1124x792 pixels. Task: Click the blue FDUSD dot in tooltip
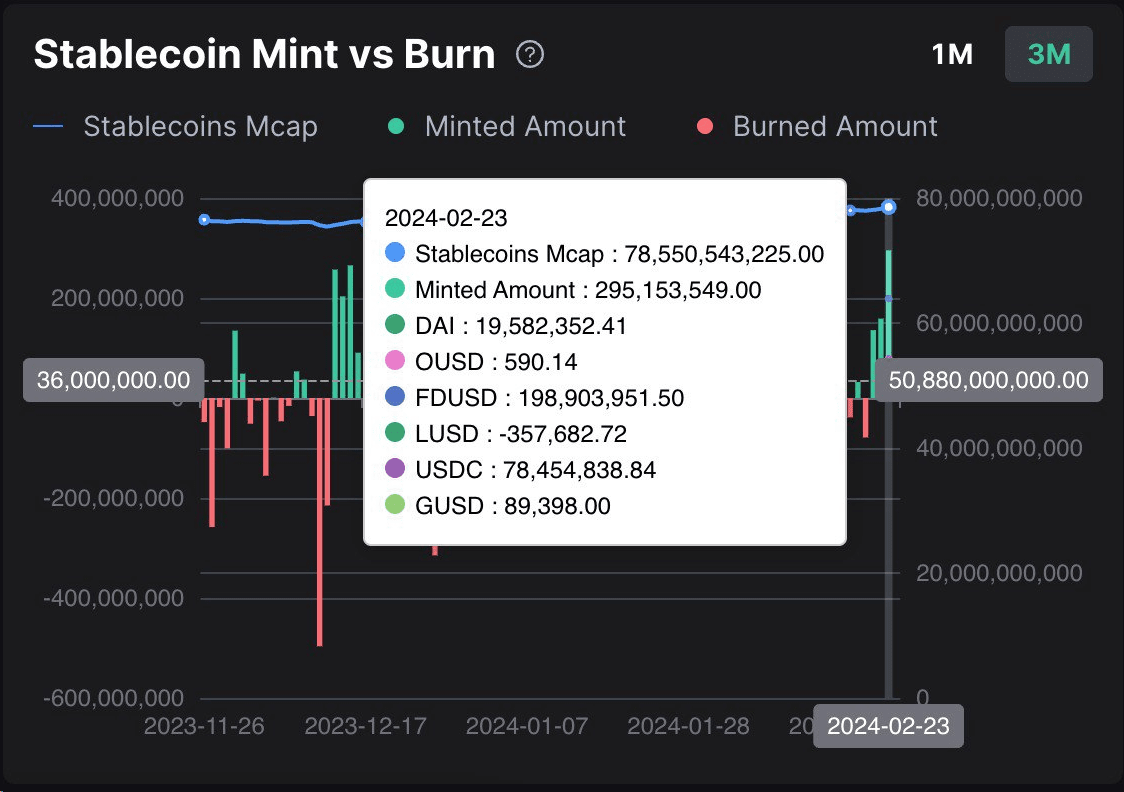396,397
